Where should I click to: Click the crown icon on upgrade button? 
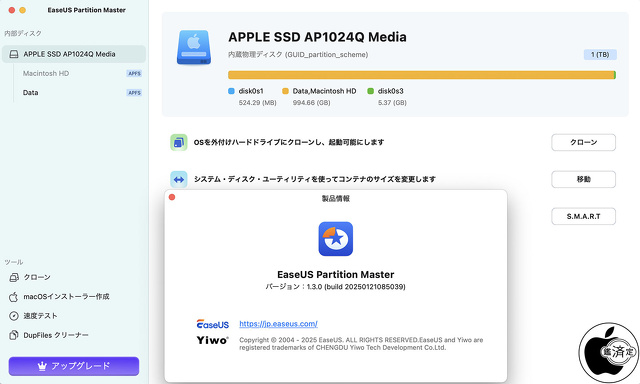(42, 366)
